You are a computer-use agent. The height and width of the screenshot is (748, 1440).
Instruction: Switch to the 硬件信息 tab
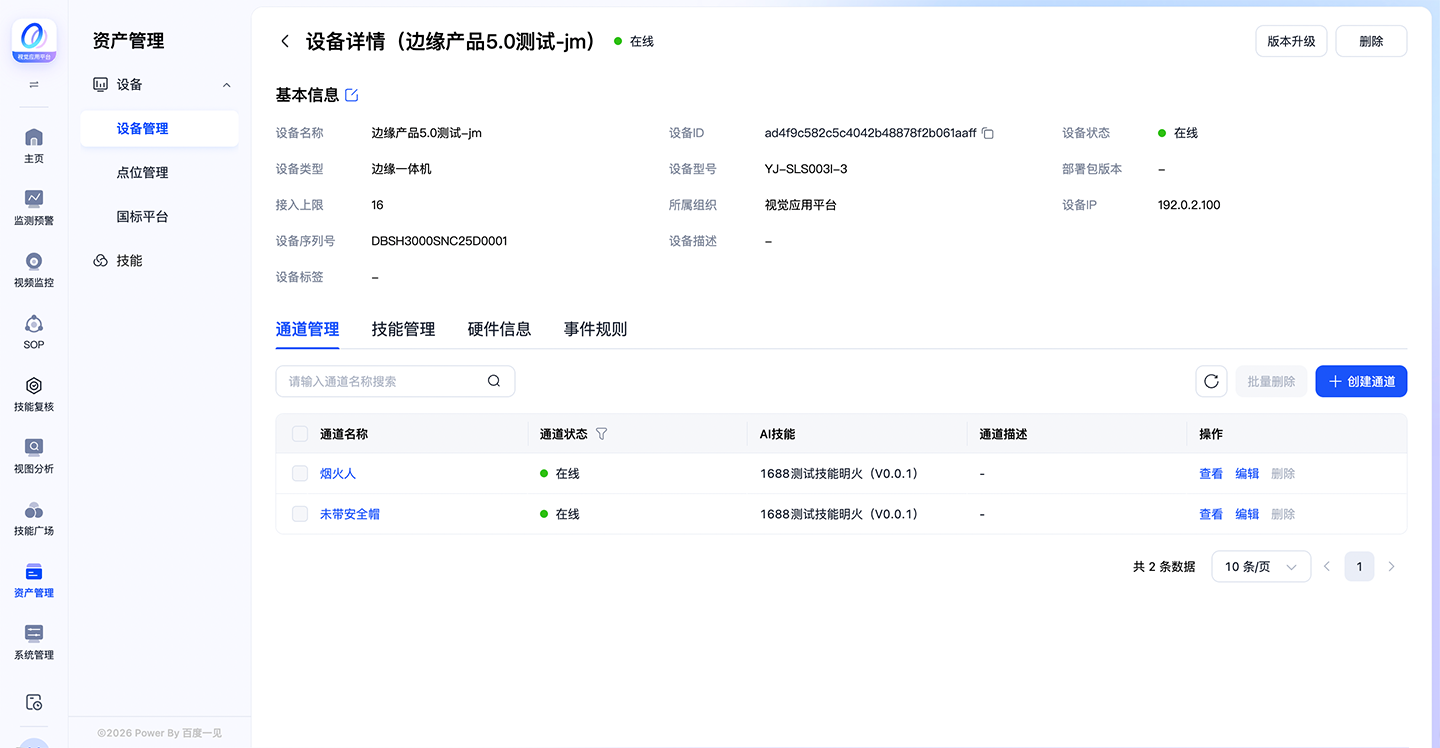click(499, 329)
